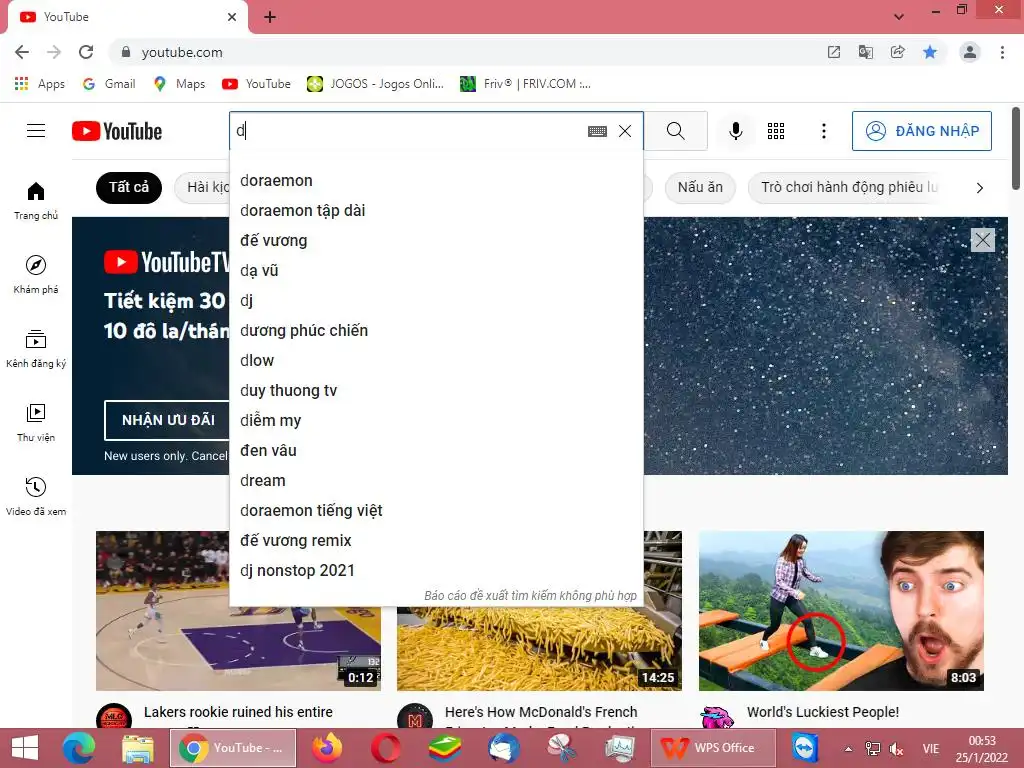This screenshot has height=768, width=1024.
Task: Open Kênh đăng ký in sidebar
Action: point(36,349)
